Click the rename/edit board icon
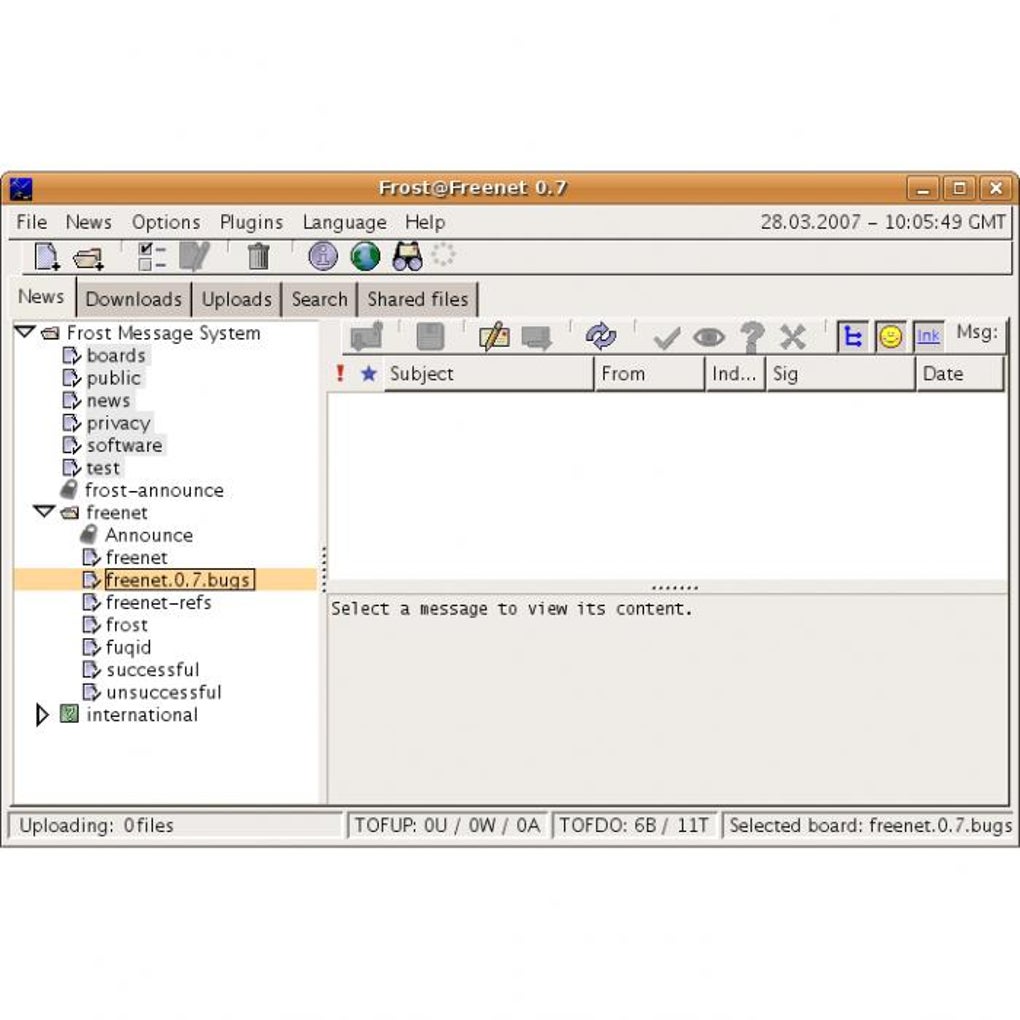This screenshot has width=1020, height=1020. (x=194, y=256)
